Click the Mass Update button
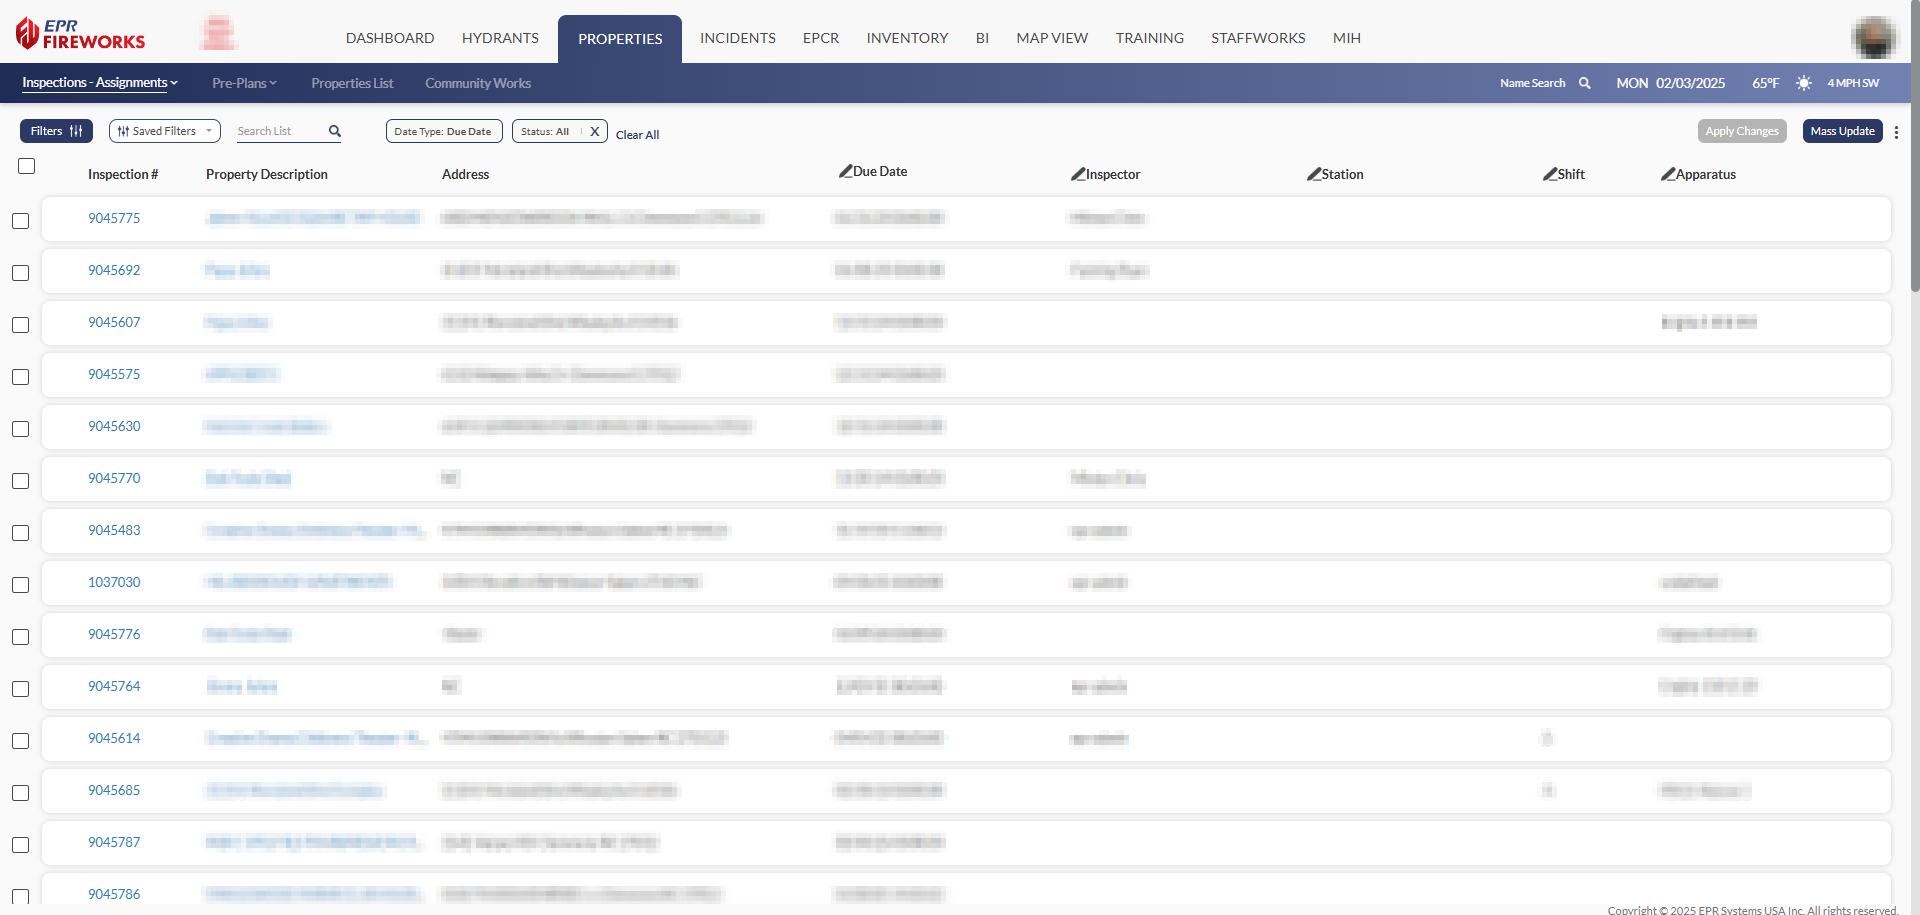 click(x=1841, y=131)
